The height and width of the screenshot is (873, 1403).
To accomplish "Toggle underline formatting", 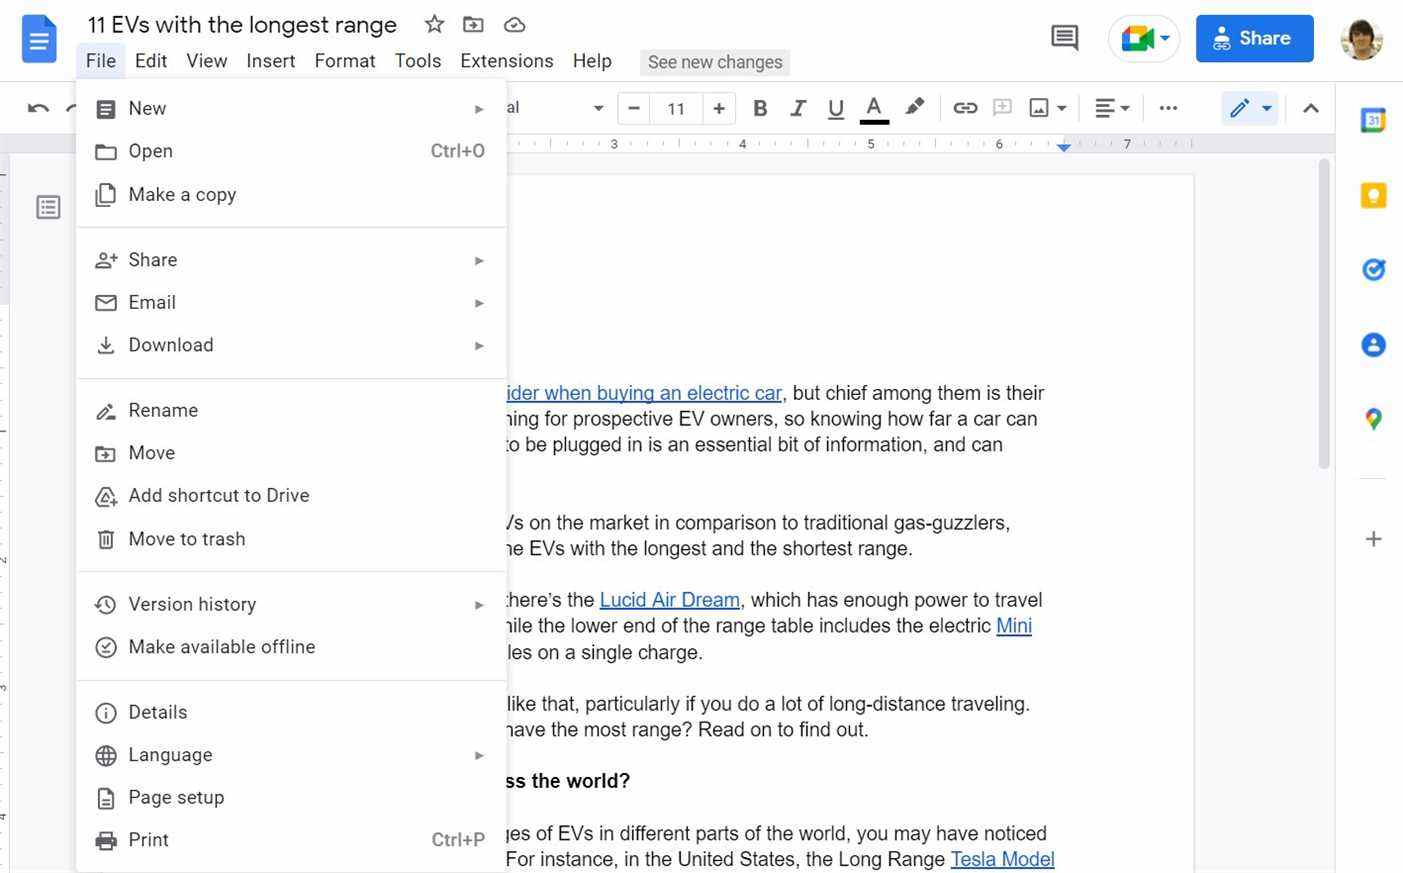I will coord(836,108).
